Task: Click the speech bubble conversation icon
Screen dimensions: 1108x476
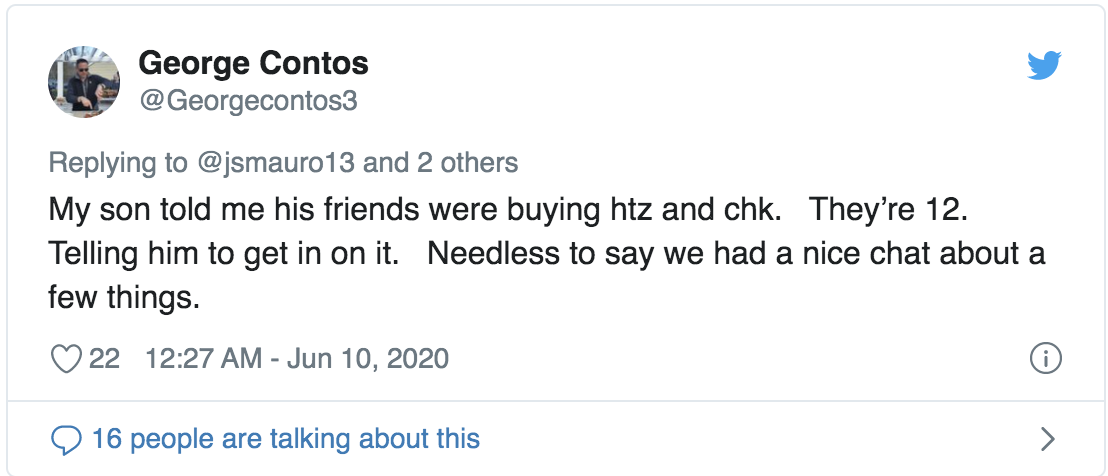Action: pos(66,438)
